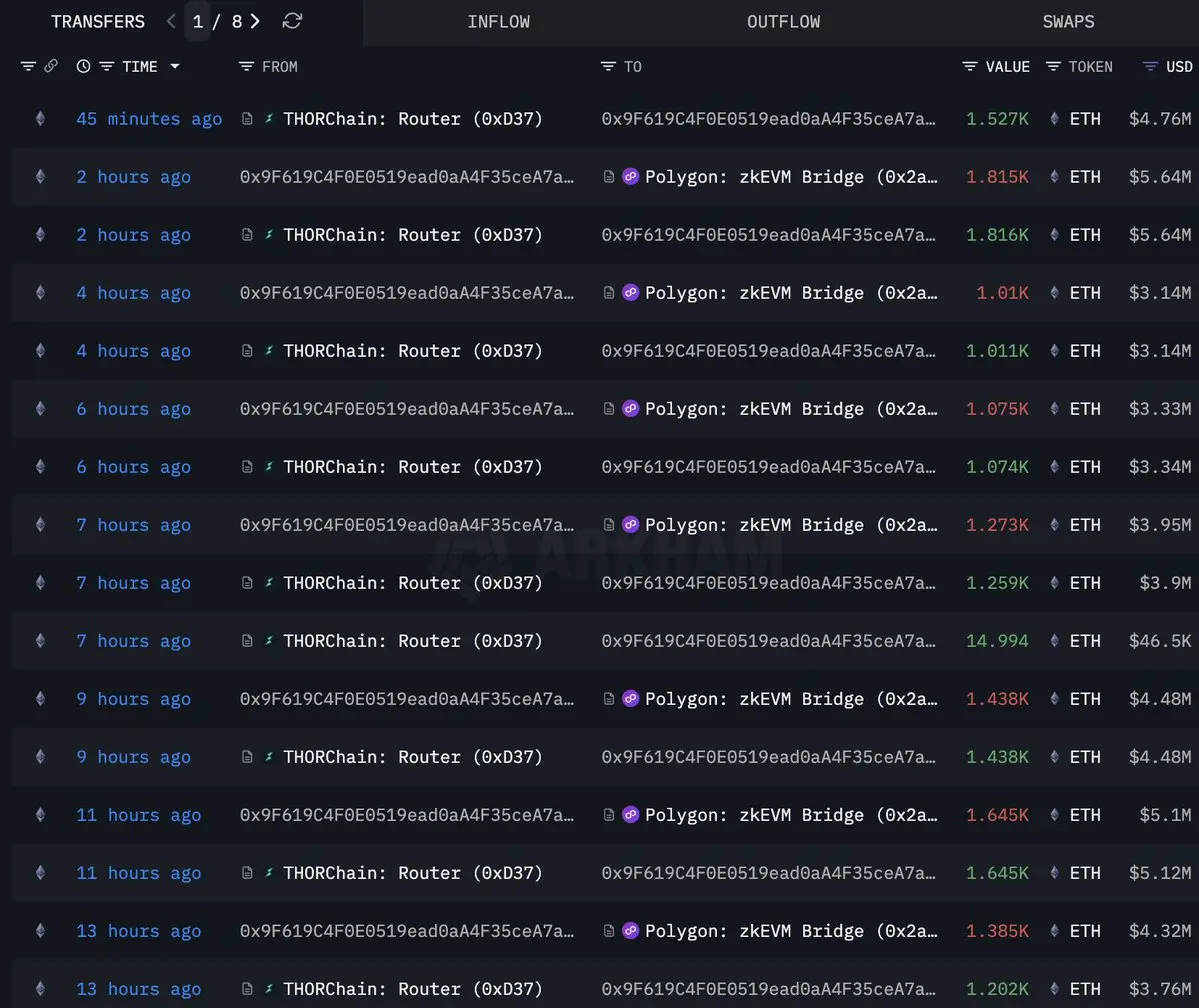Open the 9 hours ago Polygon Bridge transfer time
Image resolution: width=1199 pixels, height=1008 pixels.
tap(134, 699)
